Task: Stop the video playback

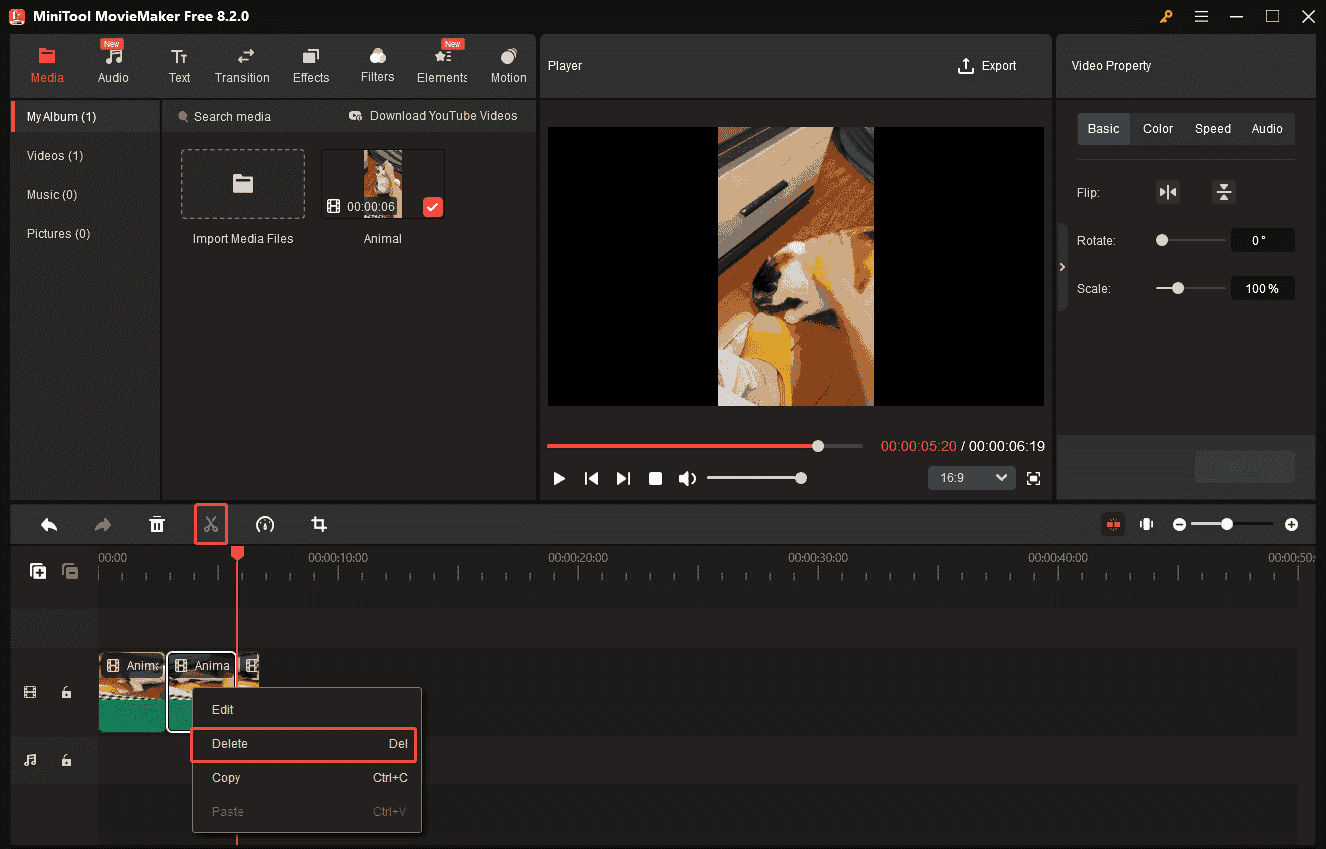Action: click(655, 479)
